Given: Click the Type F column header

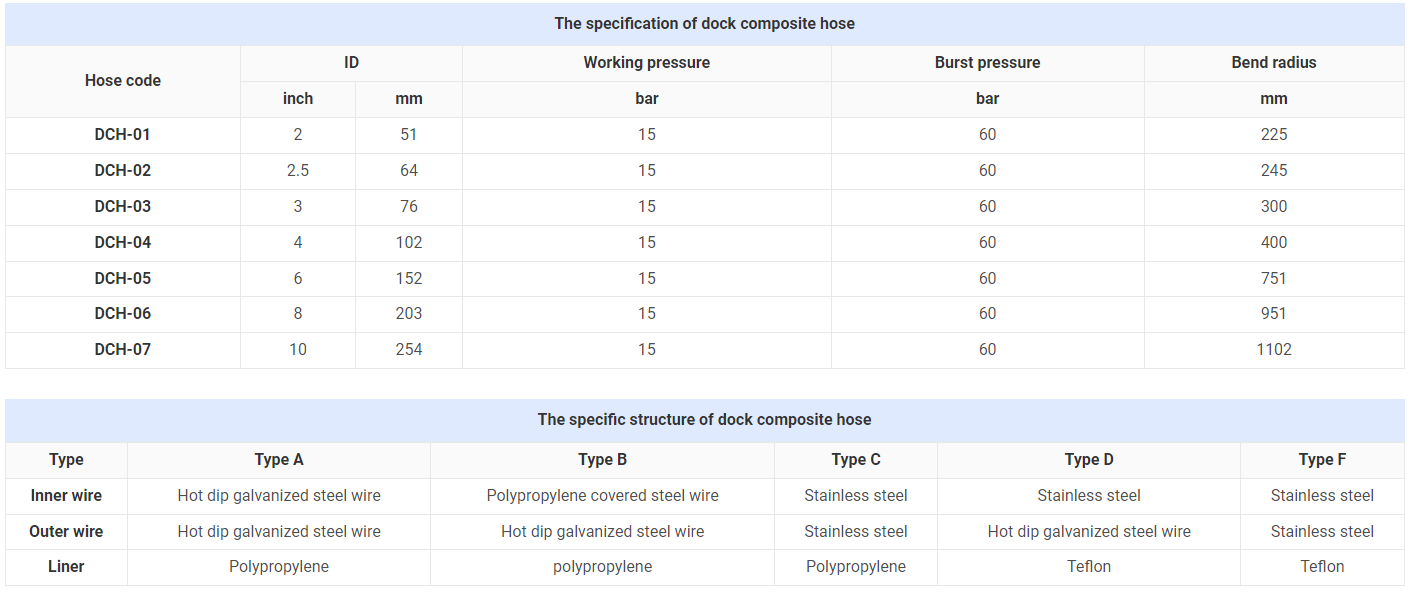Looking at the screenshot, I should [1322, 460].
